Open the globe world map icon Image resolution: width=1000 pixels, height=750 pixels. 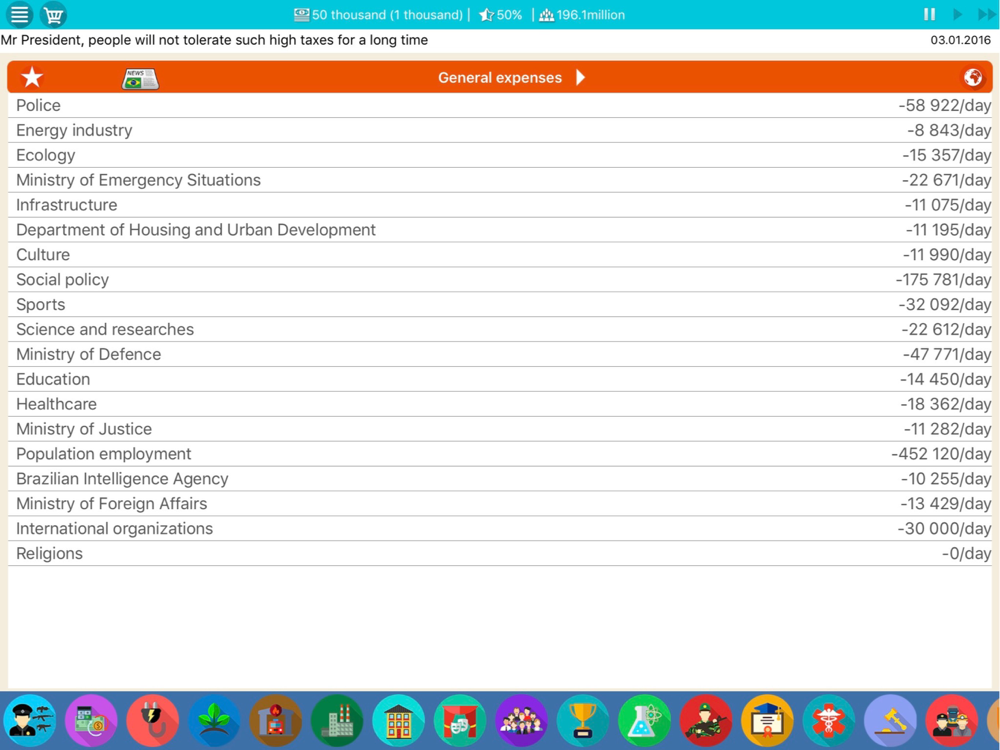pos(973,77)
